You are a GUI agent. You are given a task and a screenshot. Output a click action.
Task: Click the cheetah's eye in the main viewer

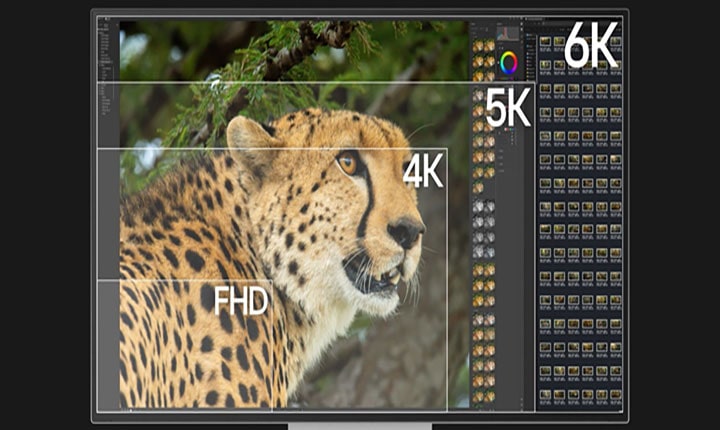point(347,163)
